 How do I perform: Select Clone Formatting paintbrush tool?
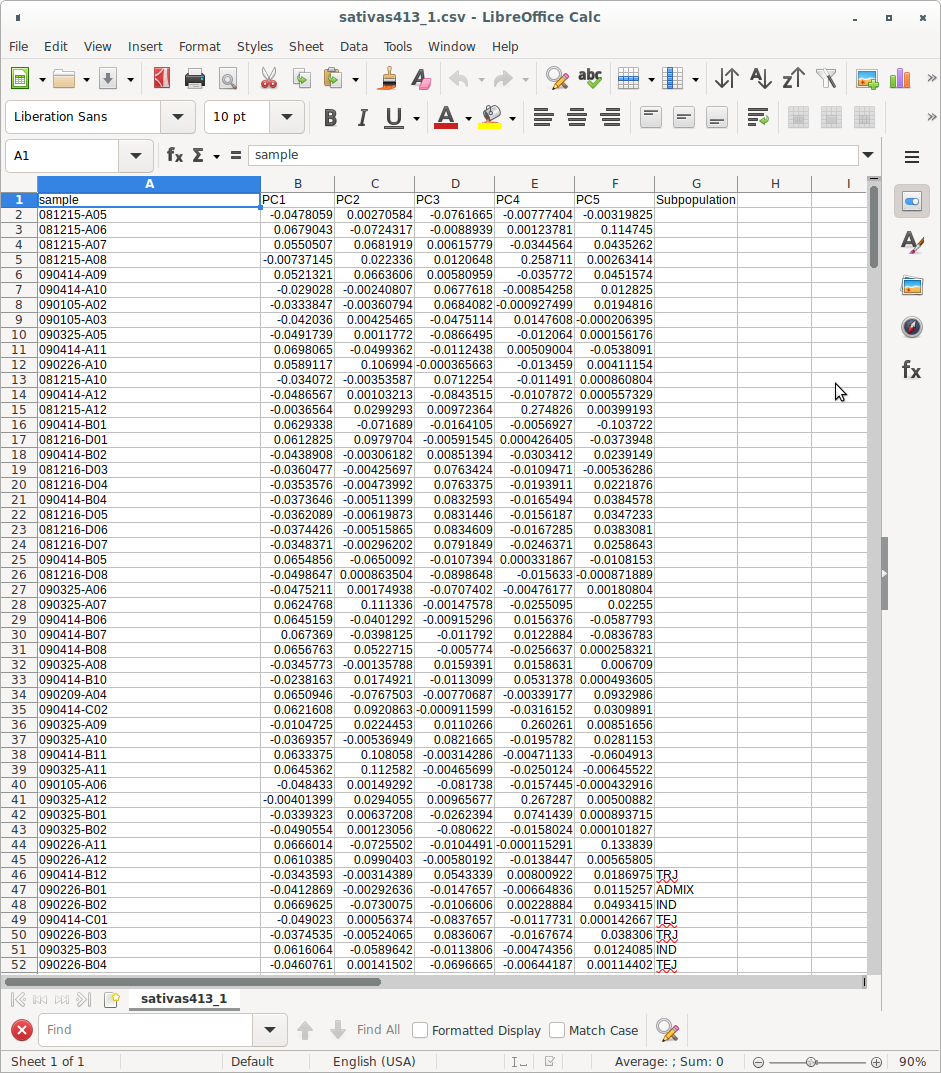point(387,79)
